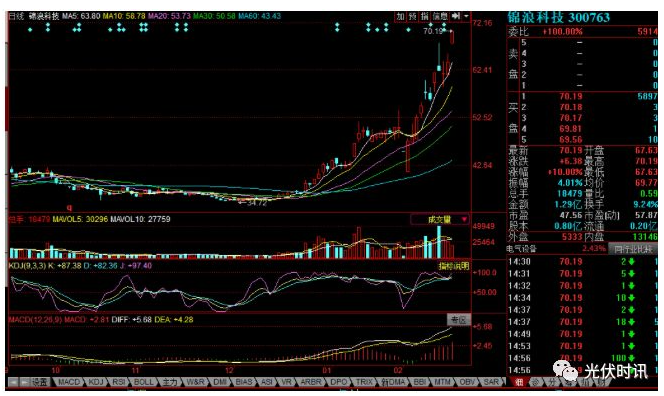This screenshot has height=396, width=664.
Task: Click the 预 toolbar button
Action: pyautogui.click(x=412, y=16)
